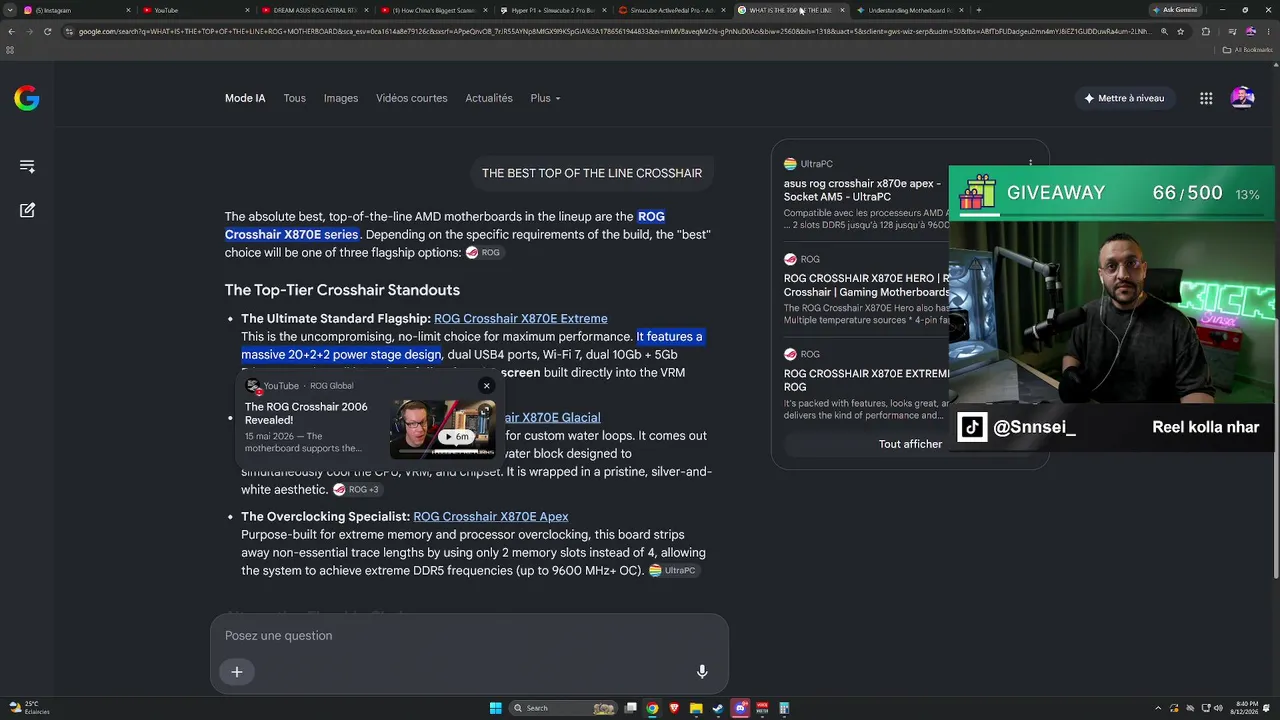The image size is (1280, 720).
Task: Open the asus rog crosshair x870e apex result
Action: click(862, 190)
